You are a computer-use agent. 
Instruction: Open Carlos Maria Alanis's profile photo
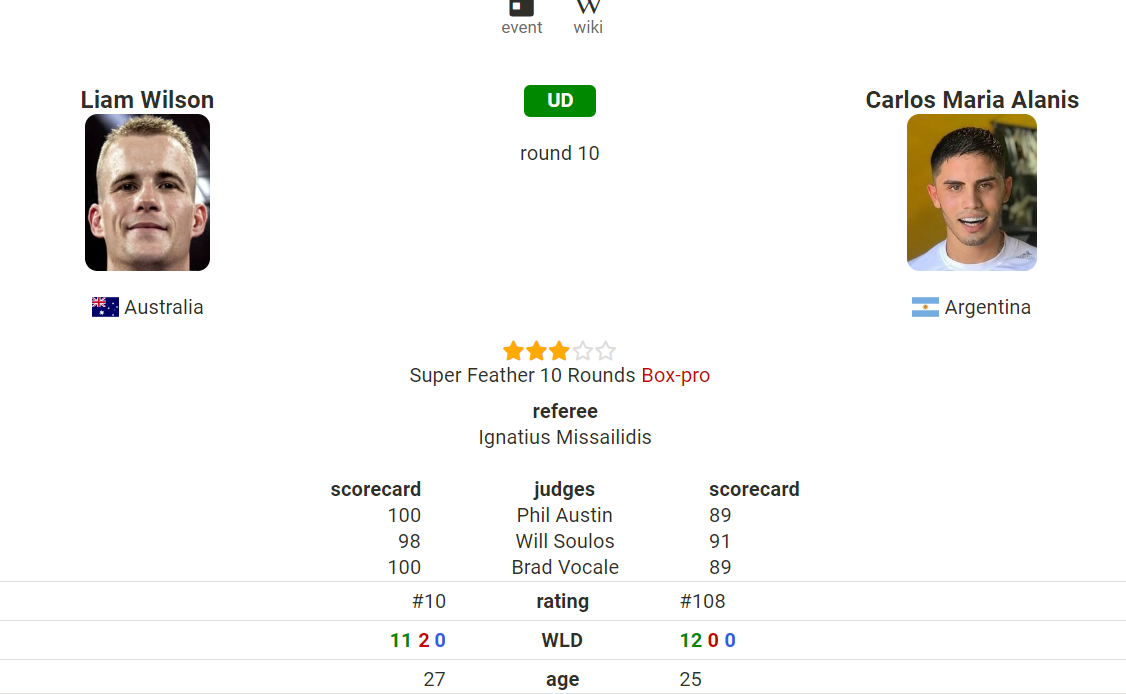(972, 193)
